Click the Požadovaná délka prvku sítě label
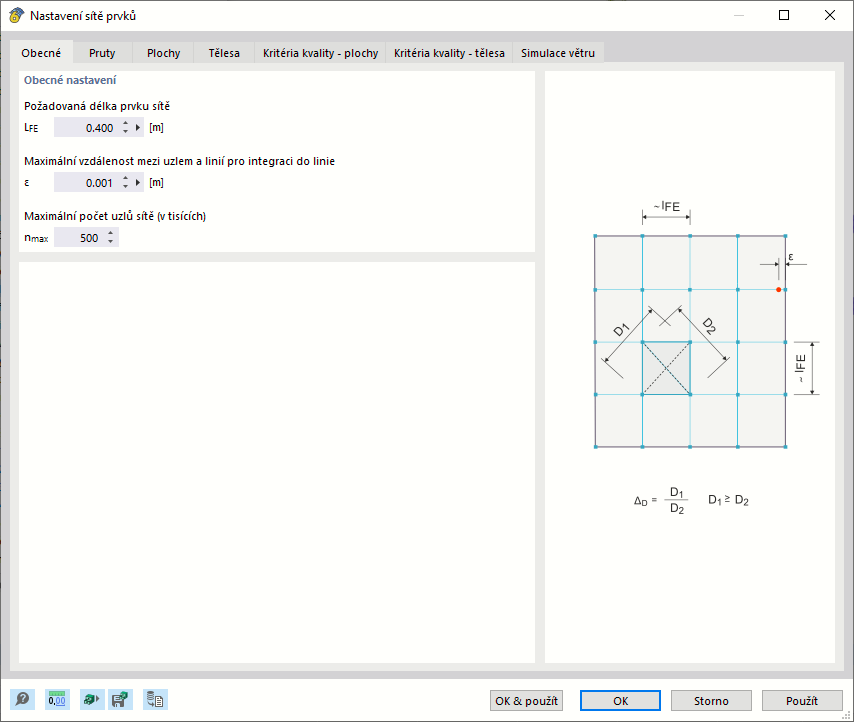Screen dimensions: 854x724 pyautogui.click(x=97, y=106)
